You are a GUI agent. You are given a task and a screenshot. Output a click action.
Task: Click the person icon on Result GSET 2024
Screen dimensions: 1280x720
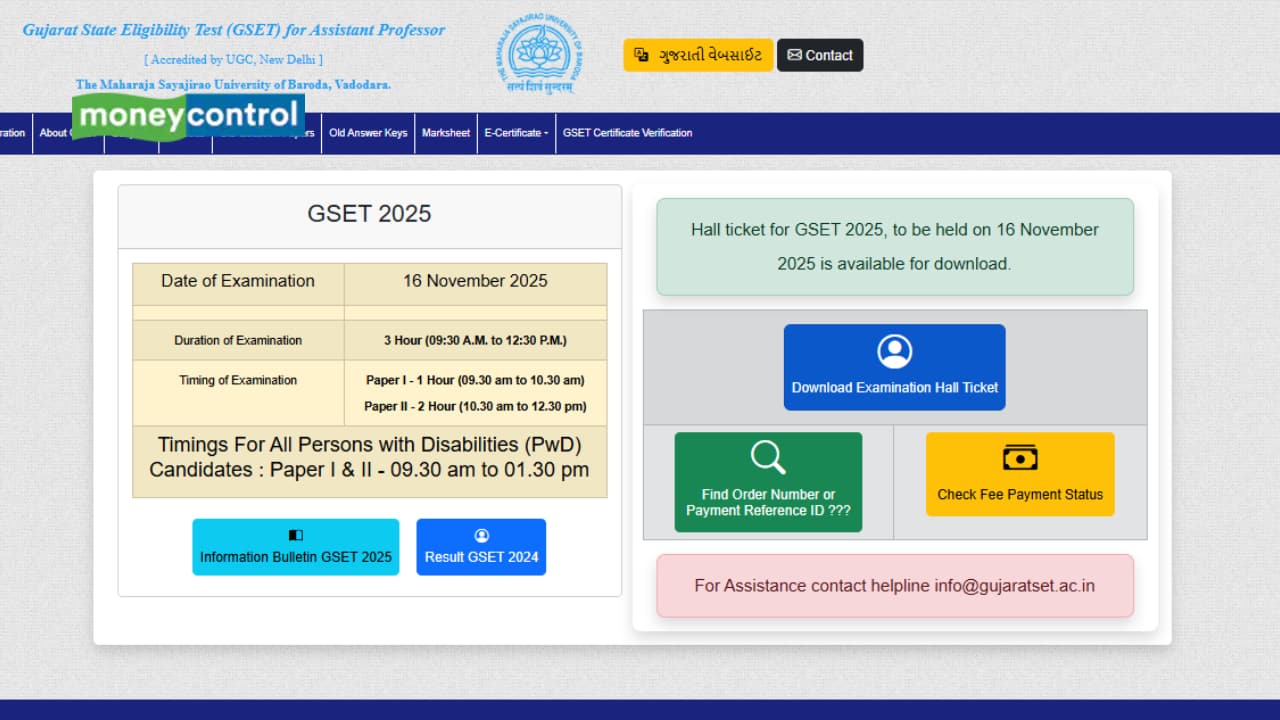pos(481,536)
